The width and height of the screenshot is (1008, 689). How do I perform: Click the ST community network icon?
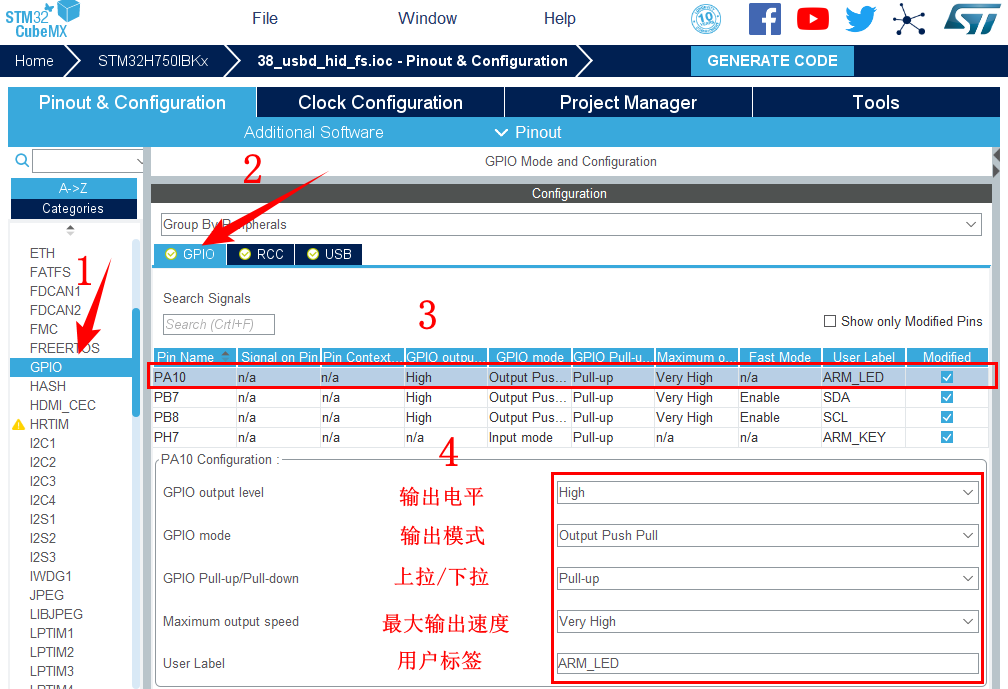coord(909,19)
